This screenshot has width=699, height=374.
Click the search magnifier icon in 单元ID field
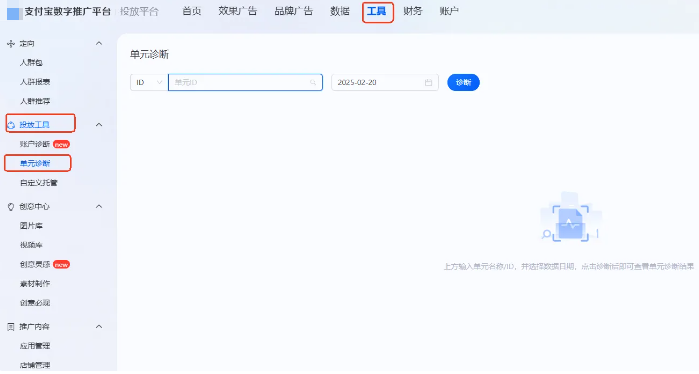tap(313, 82)
